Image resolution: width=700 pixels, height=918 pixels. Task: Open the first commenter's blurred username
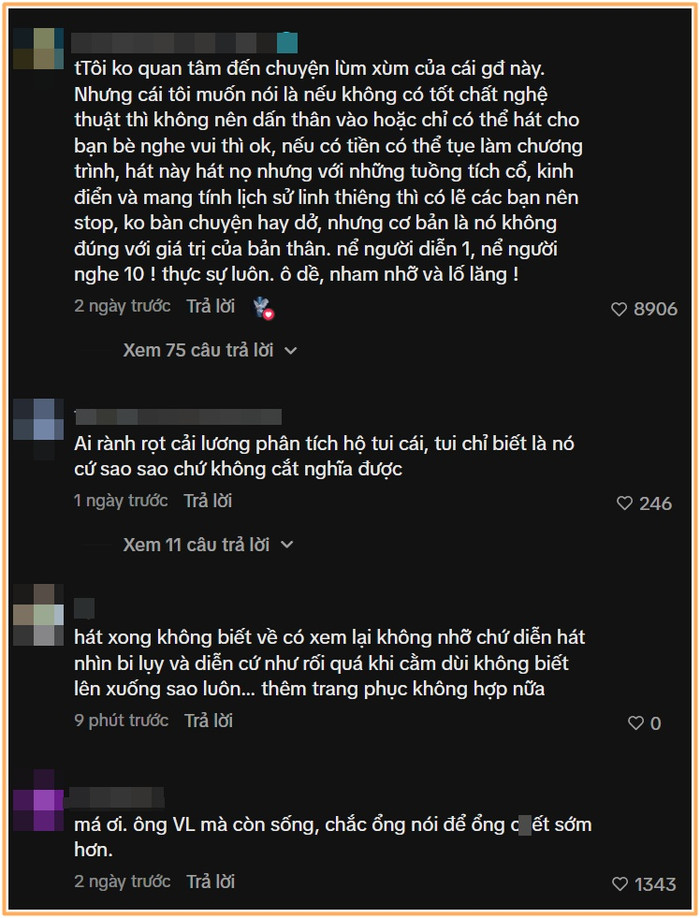click(x=184, y=43)
